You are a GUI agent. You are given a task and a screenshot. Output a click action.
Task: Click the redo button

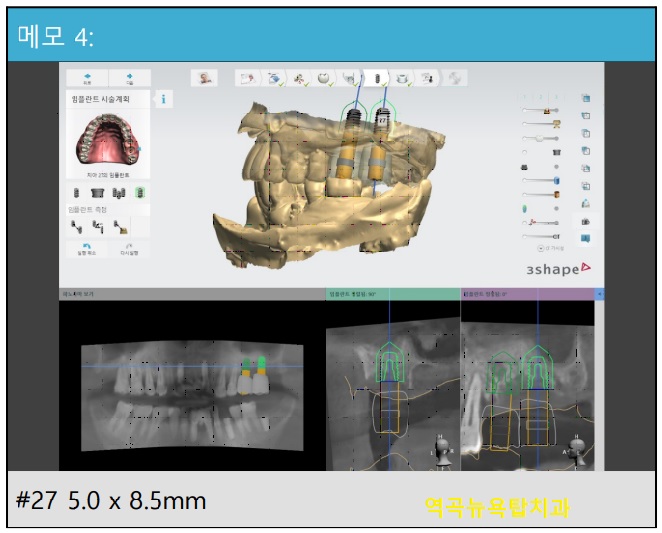[x=129, y=249]
